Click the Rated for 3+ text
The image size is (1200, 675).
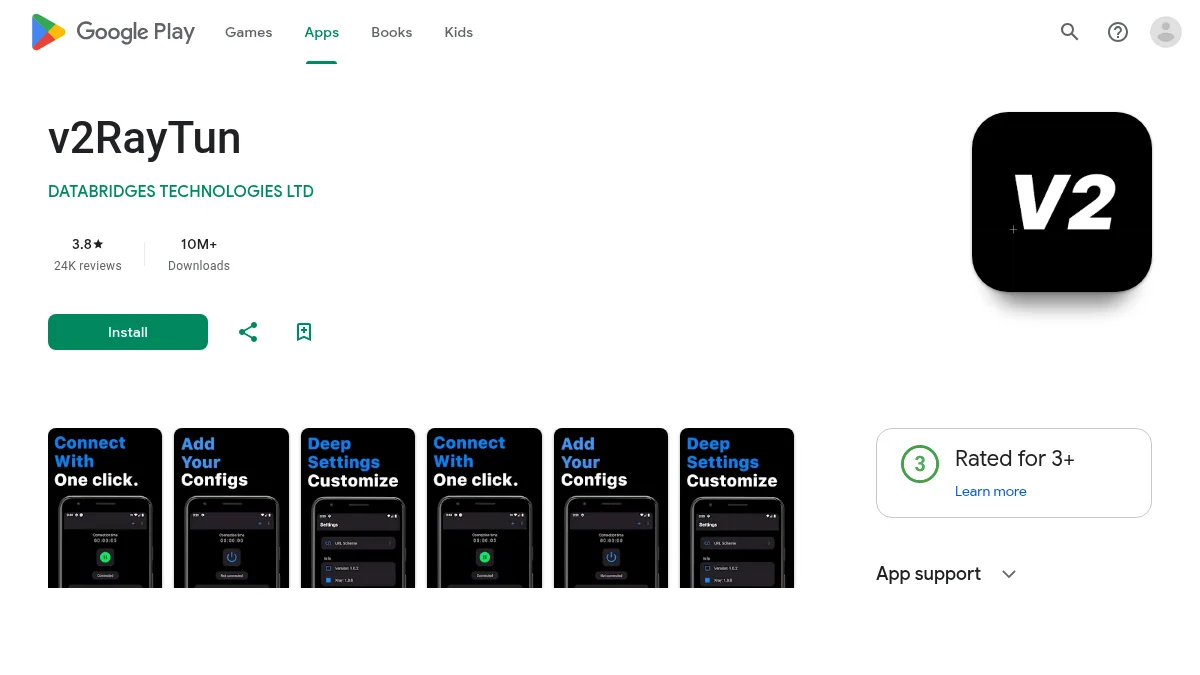(1015, 458)
